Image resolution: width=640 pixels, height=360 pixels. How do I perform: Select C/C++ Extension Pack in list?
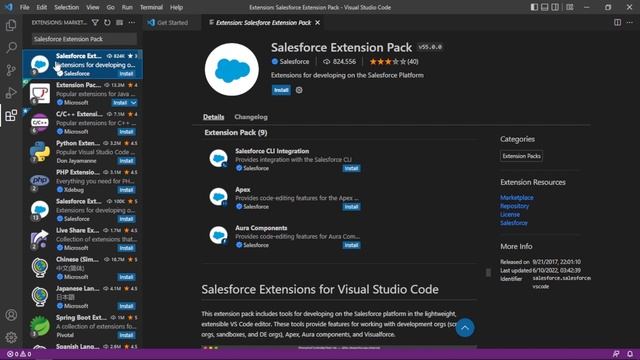pos(82,122)
